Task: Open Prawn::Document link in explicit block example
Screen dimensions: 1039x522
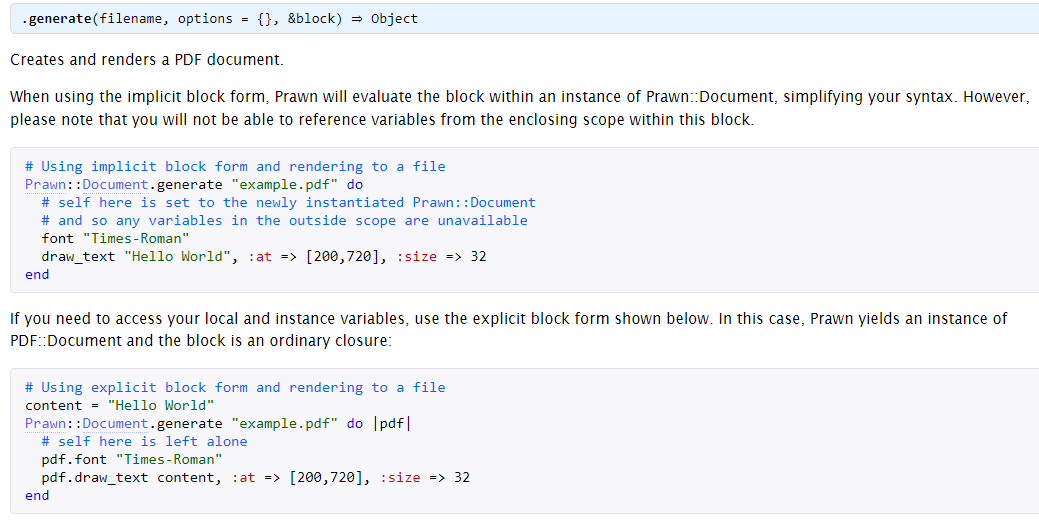Action: [87, 423]
